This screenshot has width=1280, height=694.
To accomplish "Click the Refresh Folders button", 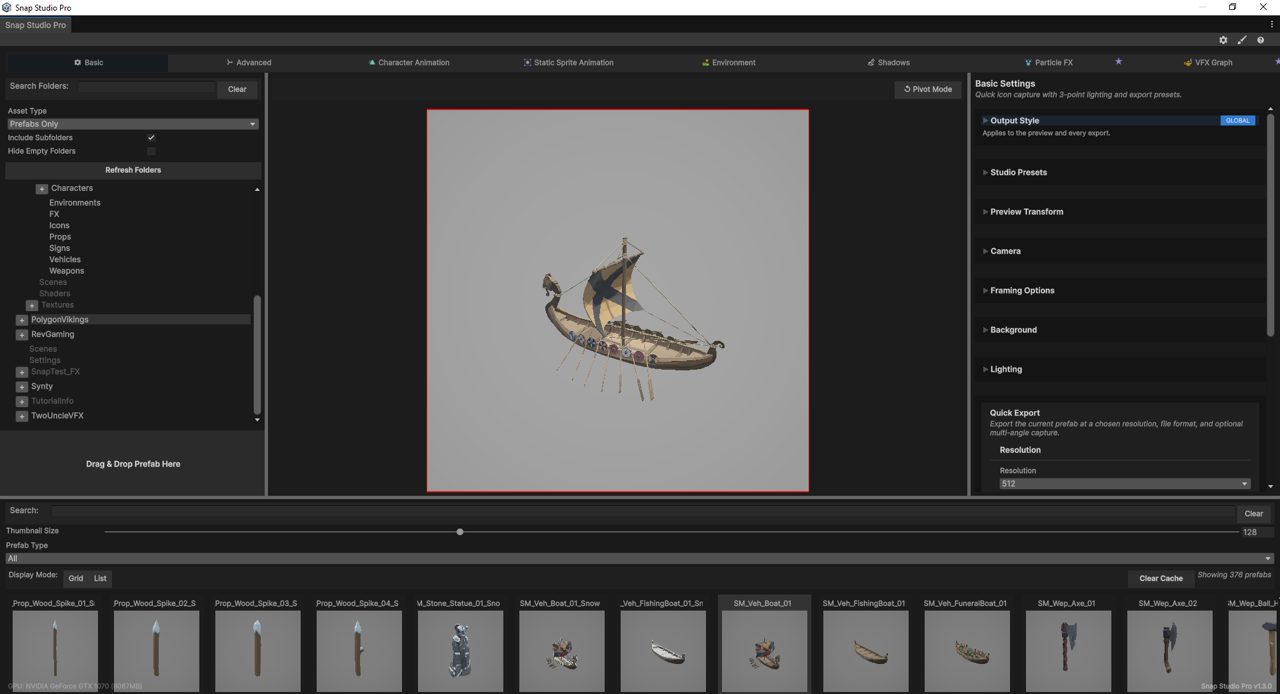I will coord(133,170).
